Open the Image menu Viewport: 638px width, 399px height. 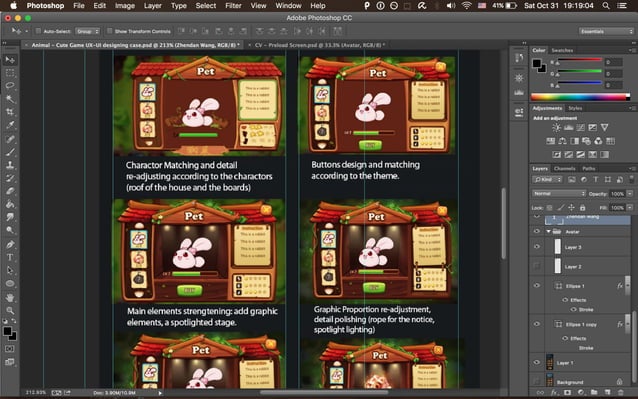[x=125, y=6]
